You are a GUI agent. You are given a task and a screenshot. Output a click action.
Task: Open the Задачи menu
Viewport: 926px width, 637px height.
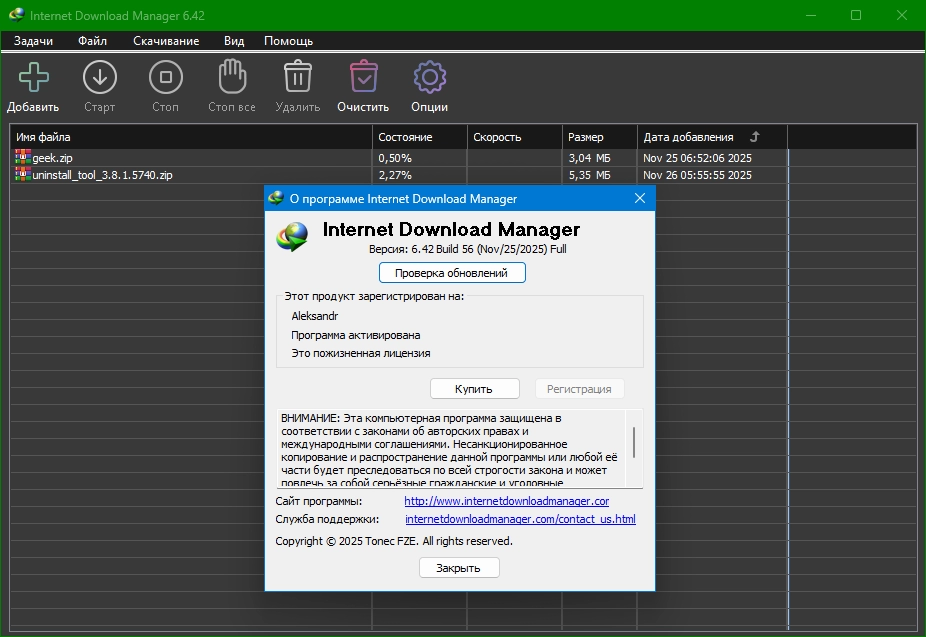[x=33, y=41]
